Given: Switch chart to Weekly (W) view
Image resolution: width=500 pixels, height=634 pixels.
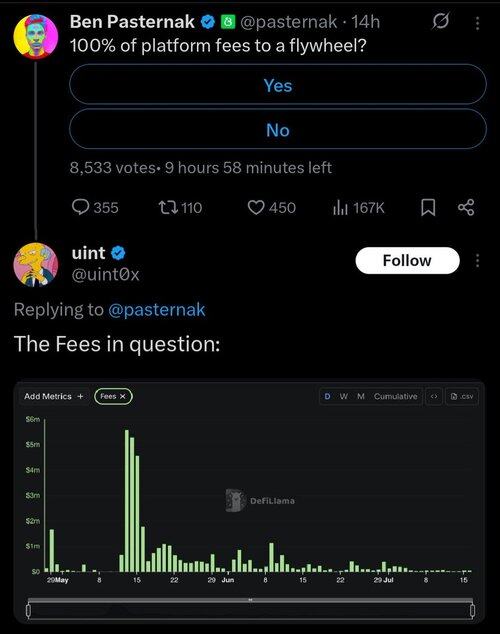Looking at the screenshot, I should pyautogui.click(x=343, y=396).
